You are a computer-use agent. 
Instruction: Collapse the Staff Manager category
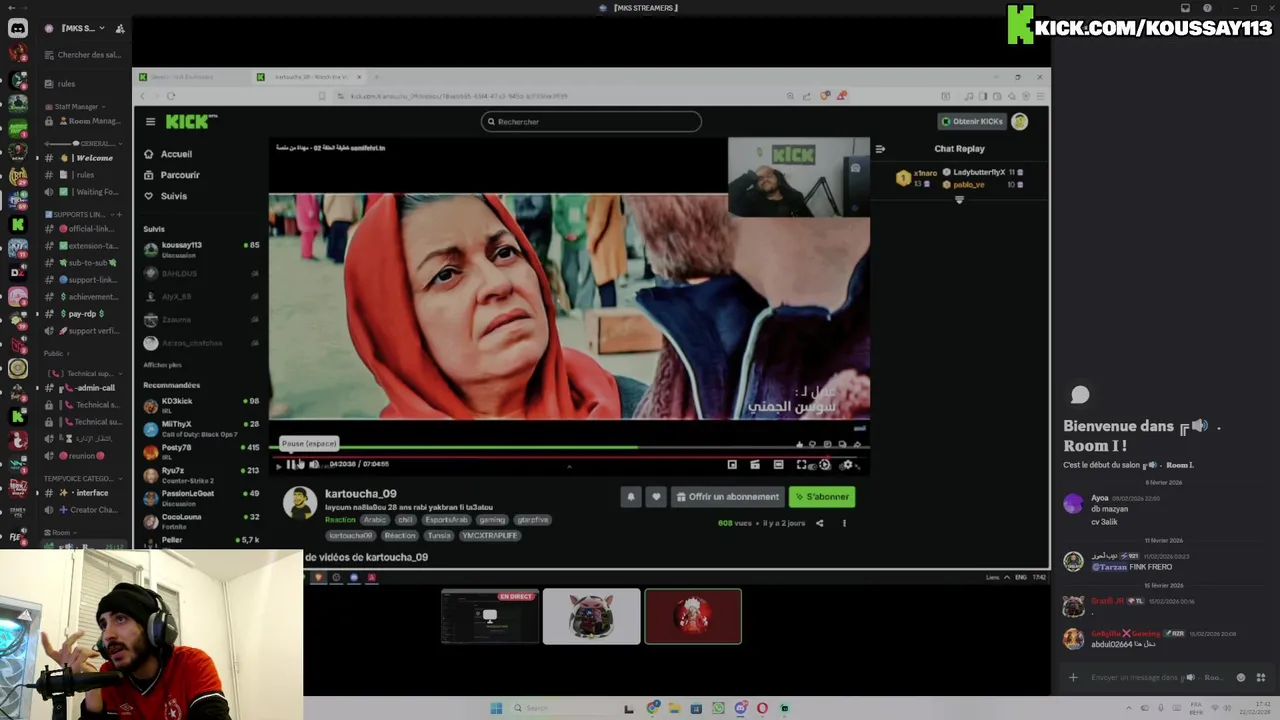coord(76,107)
